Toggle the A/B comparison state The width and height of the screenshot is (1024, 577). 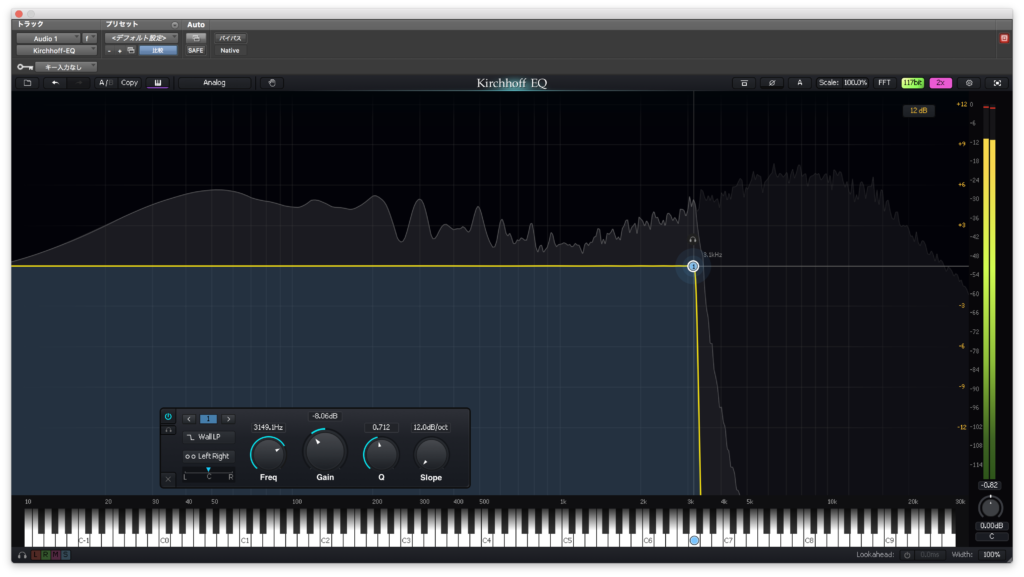(x=104, y=83)
